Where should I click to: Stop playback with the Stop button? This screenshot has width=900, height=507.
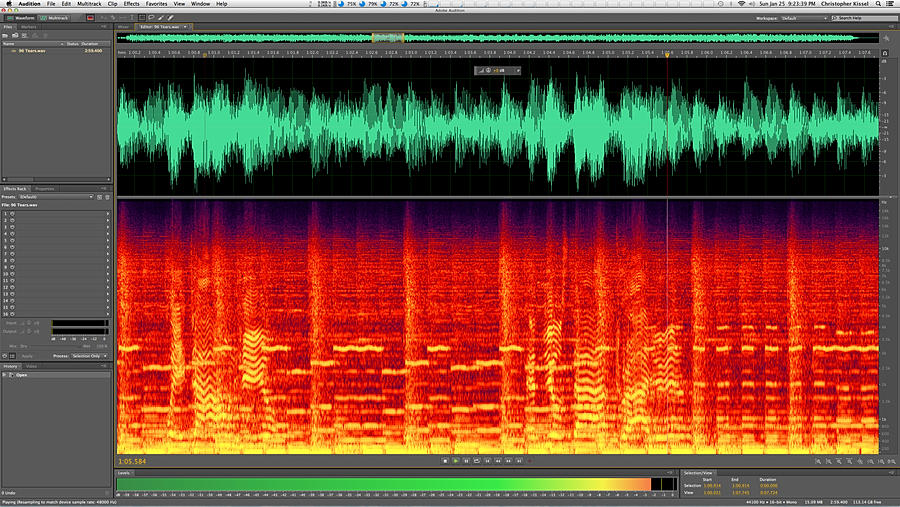point(445,460)
